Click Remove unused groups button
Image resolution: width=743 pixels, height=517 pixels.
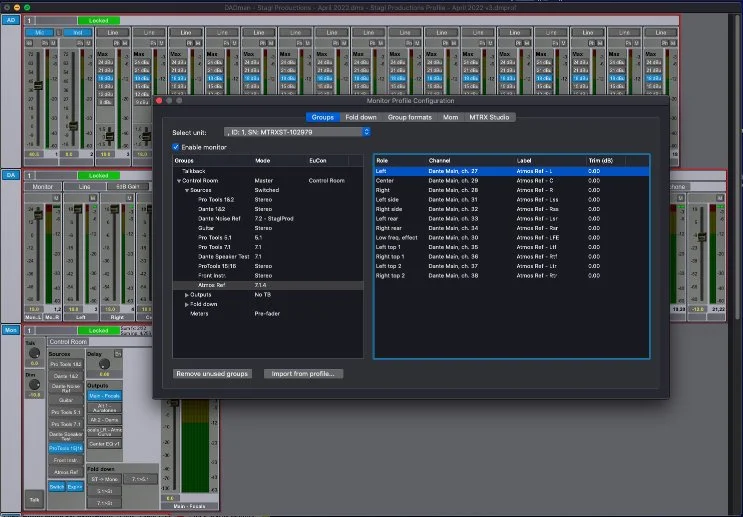[x=212, y=373]
